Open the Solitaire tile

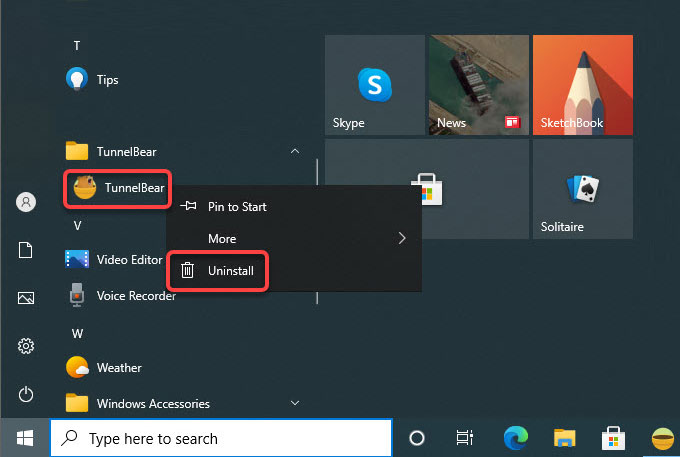[583, 189]
